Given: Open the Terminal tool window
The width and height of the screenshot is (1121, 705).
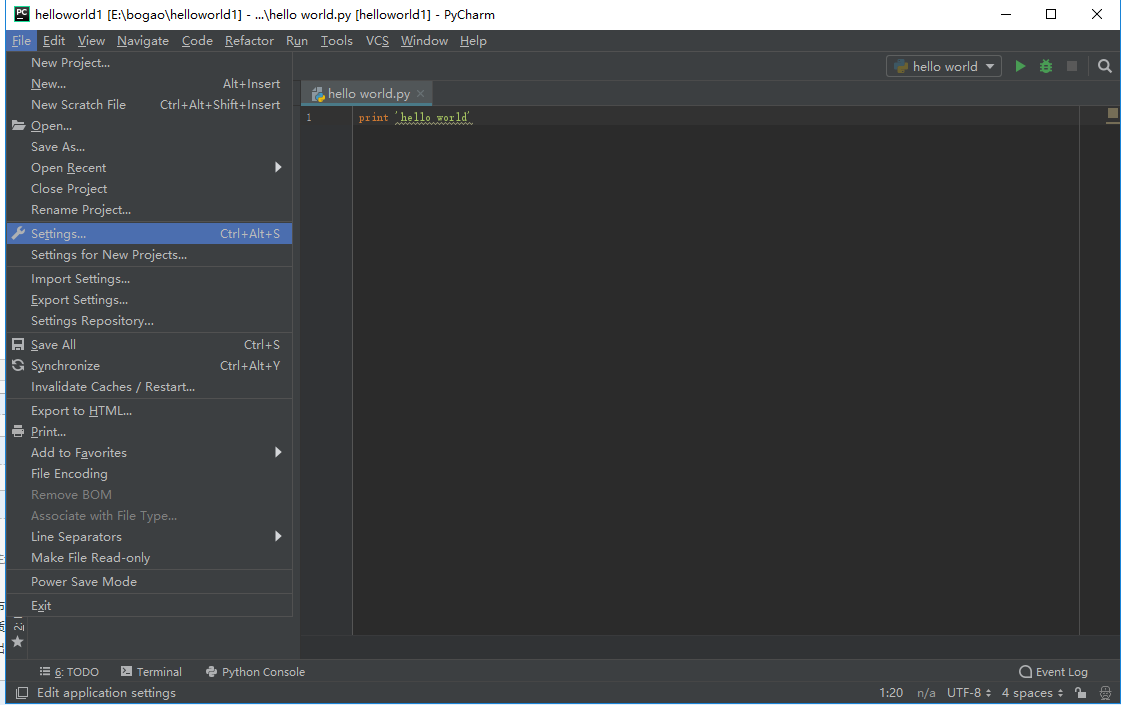Looking at the screenshot, I should pyautogui.click(x=151, y=672).
